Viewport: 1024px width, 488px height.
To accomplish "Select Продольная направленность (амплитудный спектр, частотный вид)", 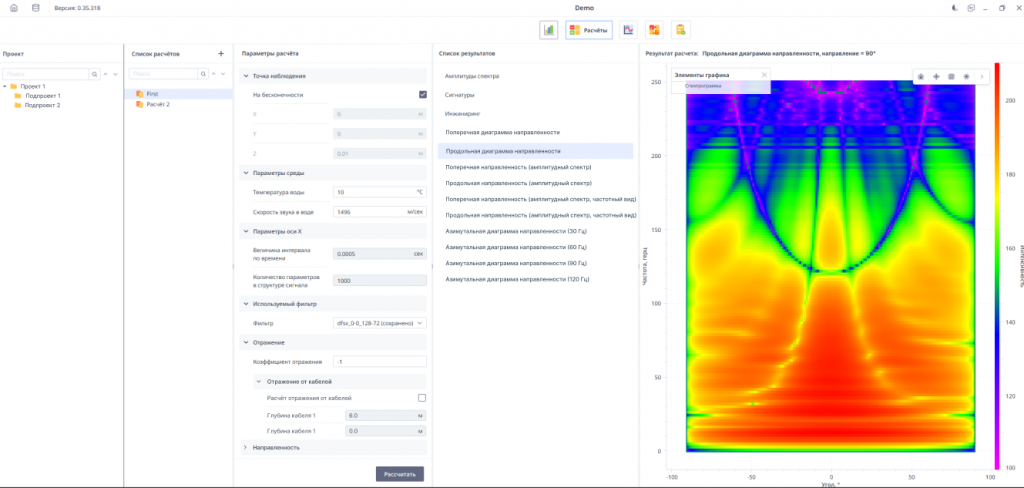I will click(540, 215).
